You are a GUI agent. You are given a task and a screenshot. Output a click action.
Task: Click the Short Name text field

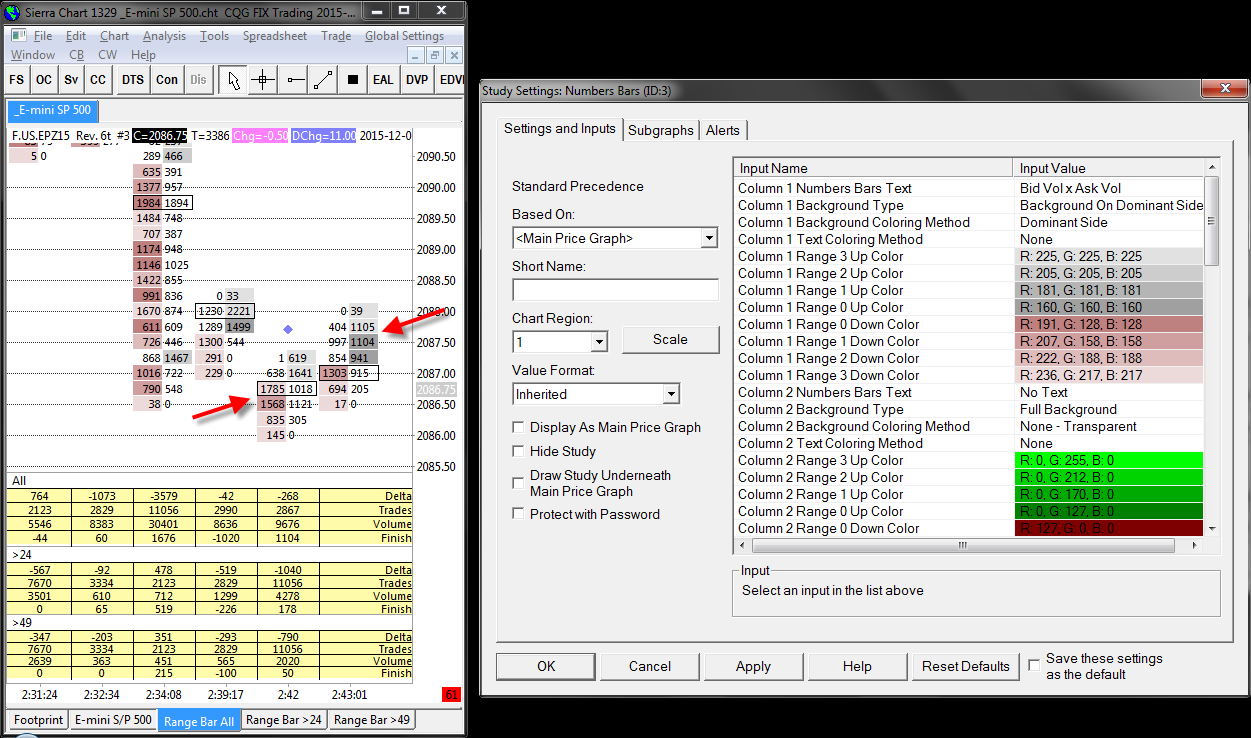(x=615, y=290)
